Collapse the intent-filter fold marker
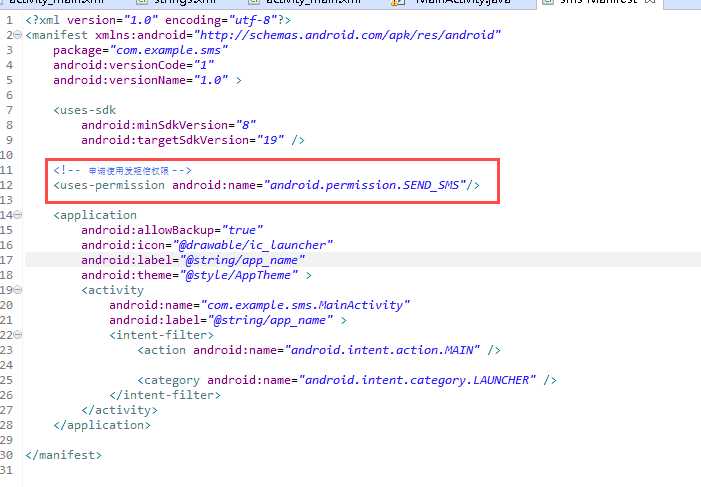 (18, 335)
